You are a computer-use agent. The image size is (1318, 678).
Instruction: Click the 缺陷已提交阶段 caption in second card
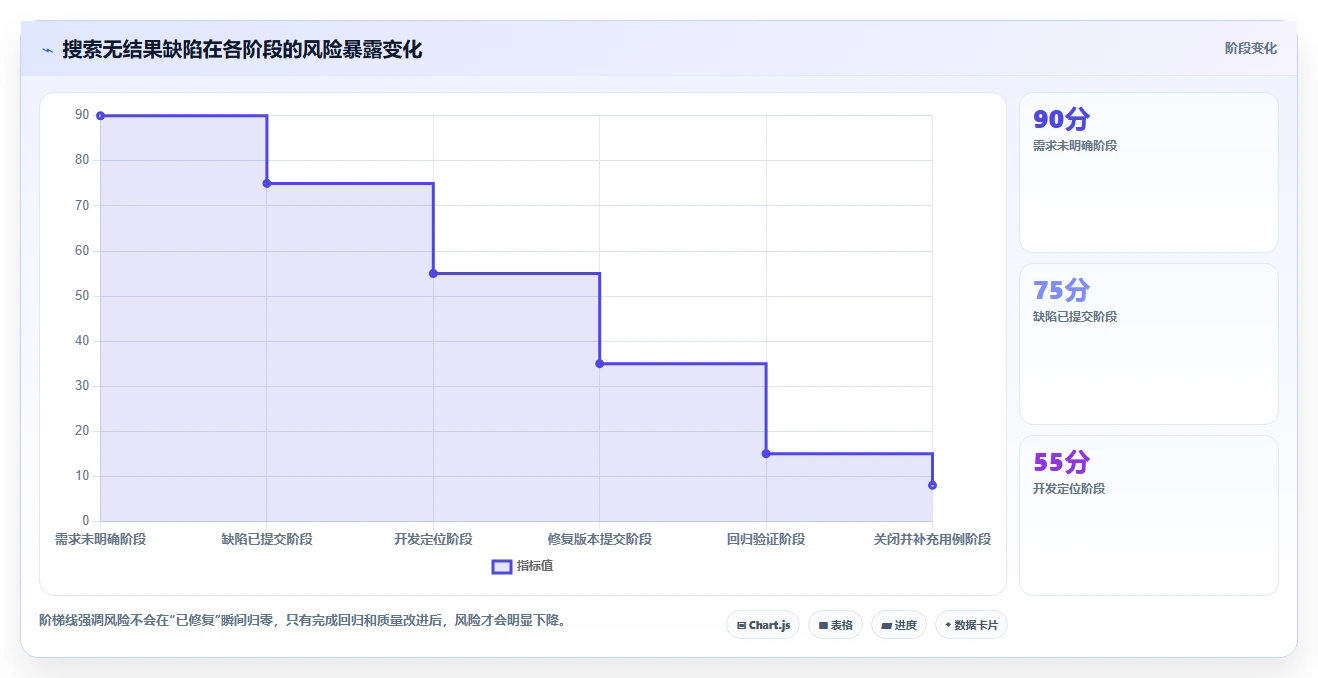tap(1075, 316)
